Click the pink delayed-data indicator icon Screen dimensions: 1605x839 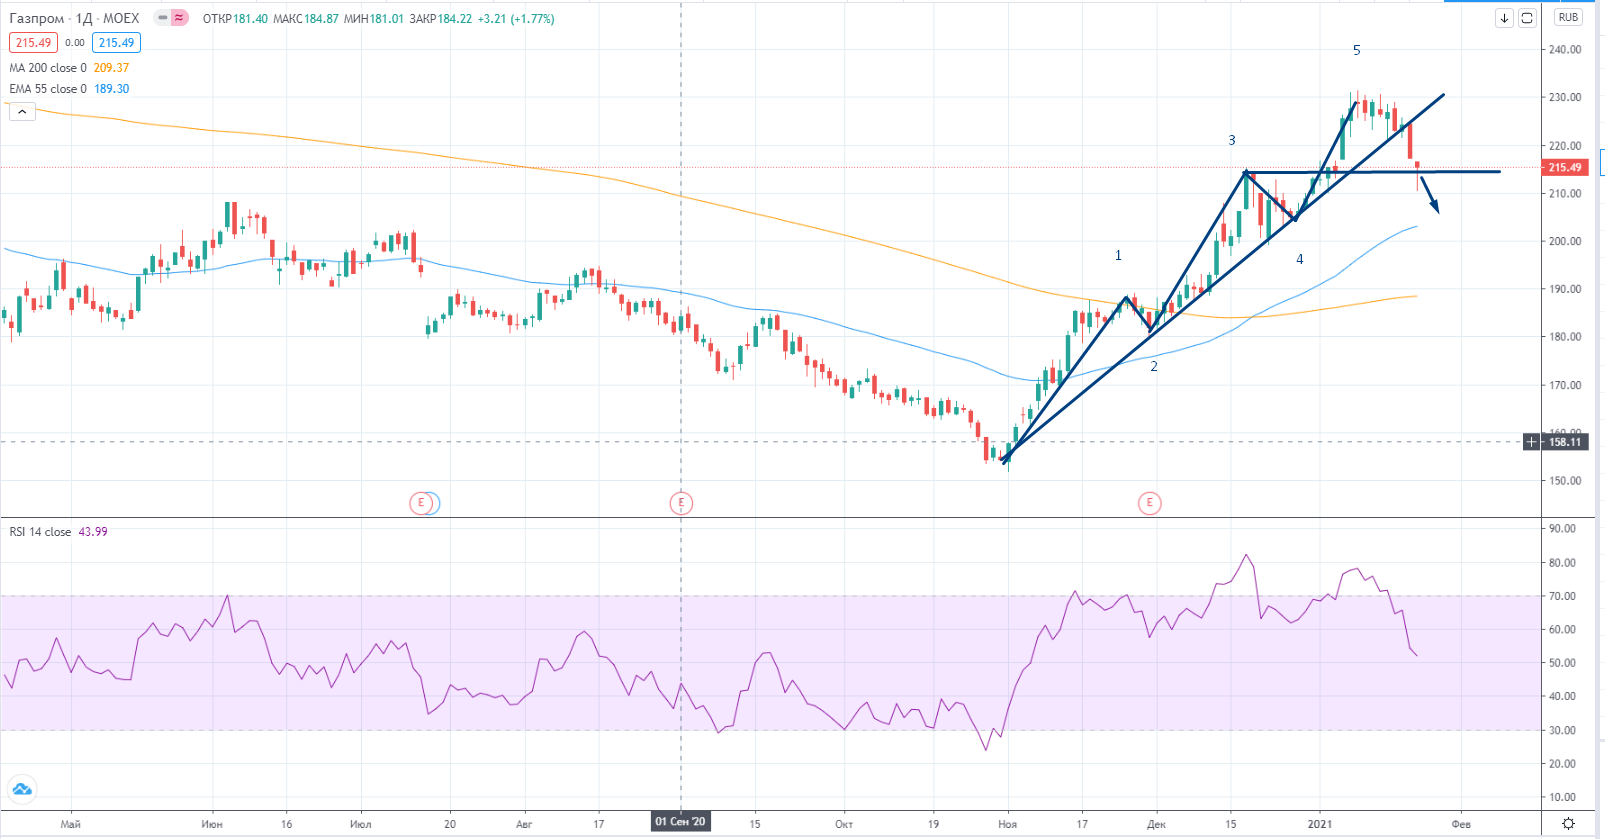click(x=179, y=18)
